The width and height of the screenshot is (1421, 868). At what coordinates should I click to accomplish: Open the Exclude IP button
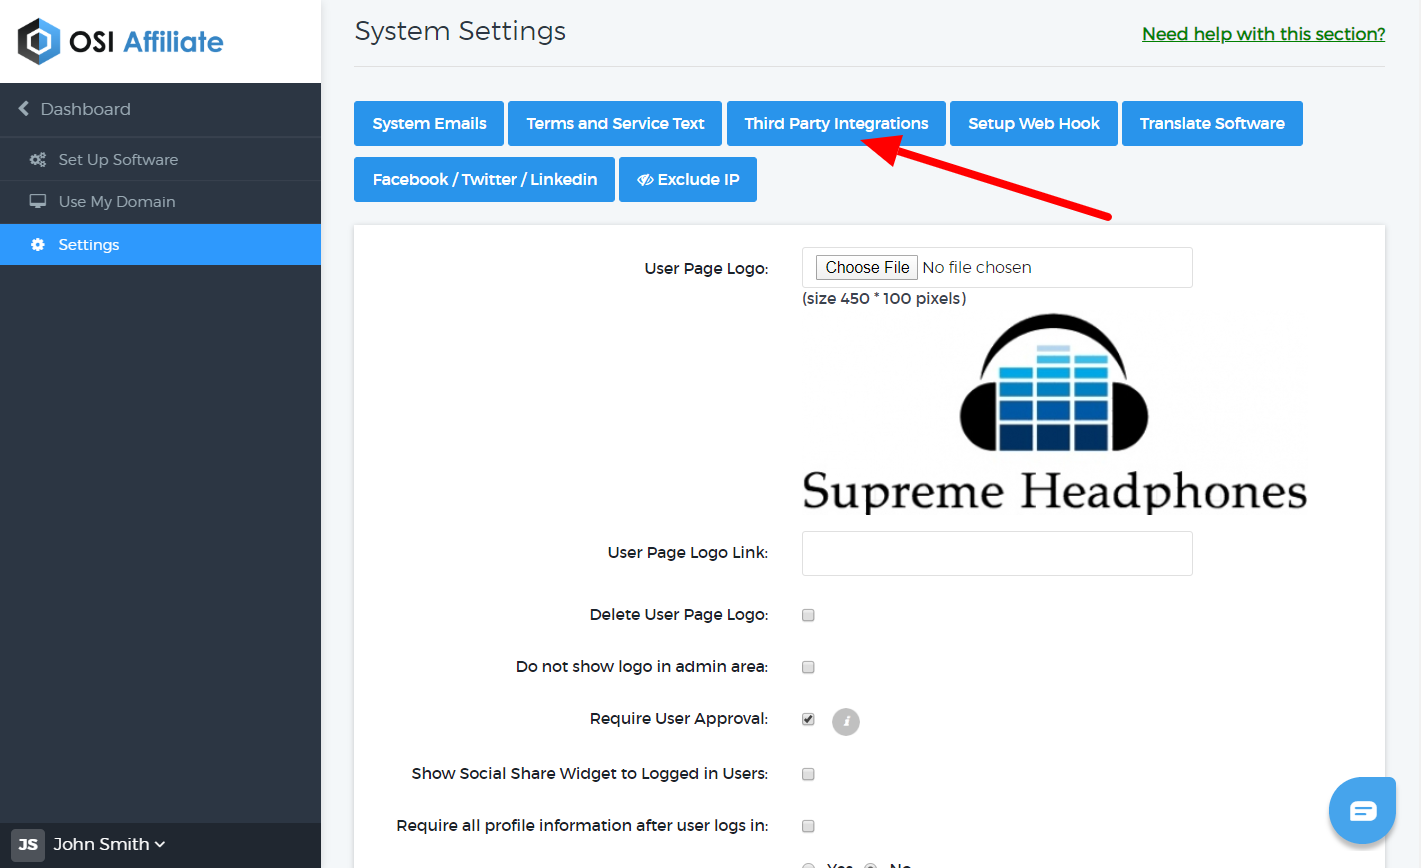pos(688,179)
